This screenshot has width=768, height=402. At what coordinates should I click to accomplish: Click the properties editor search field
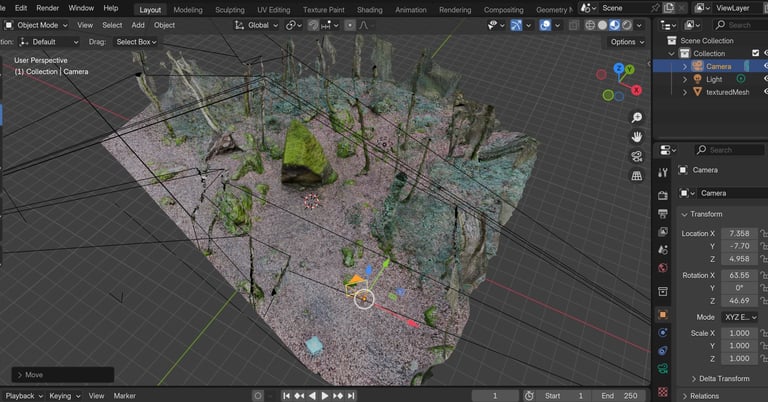(730, 150)
